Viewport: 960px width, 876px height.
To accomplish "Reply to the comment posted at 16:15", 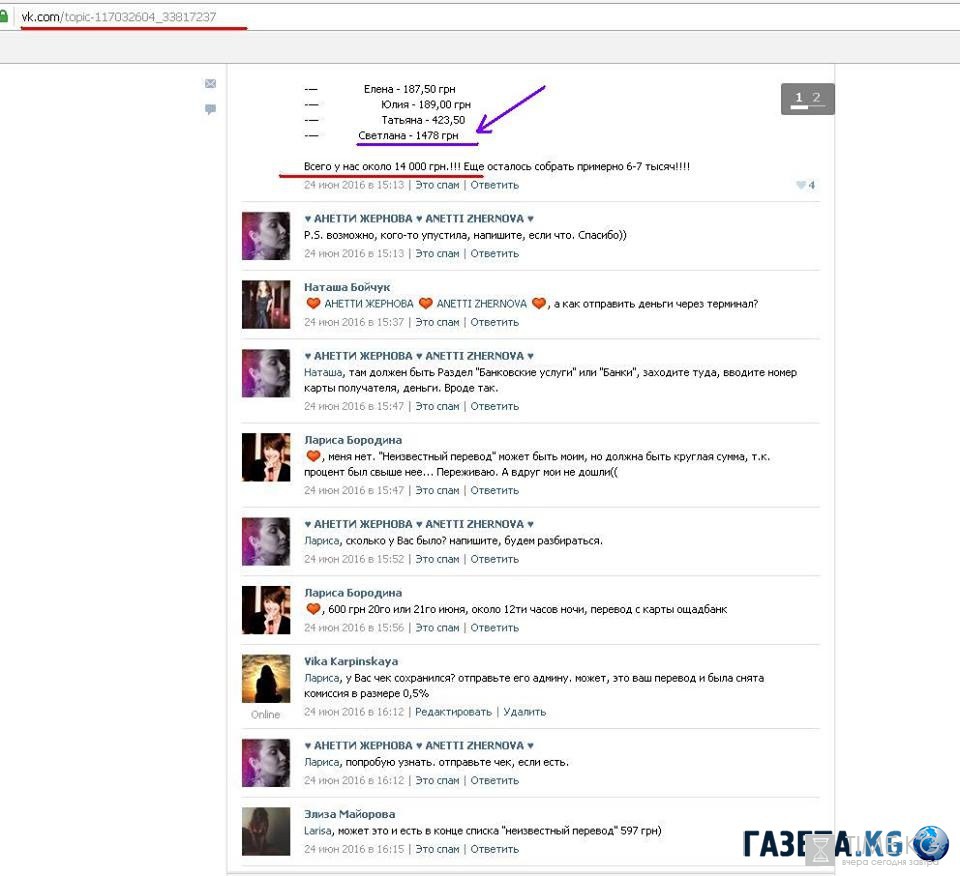I will tap(494, 849).
